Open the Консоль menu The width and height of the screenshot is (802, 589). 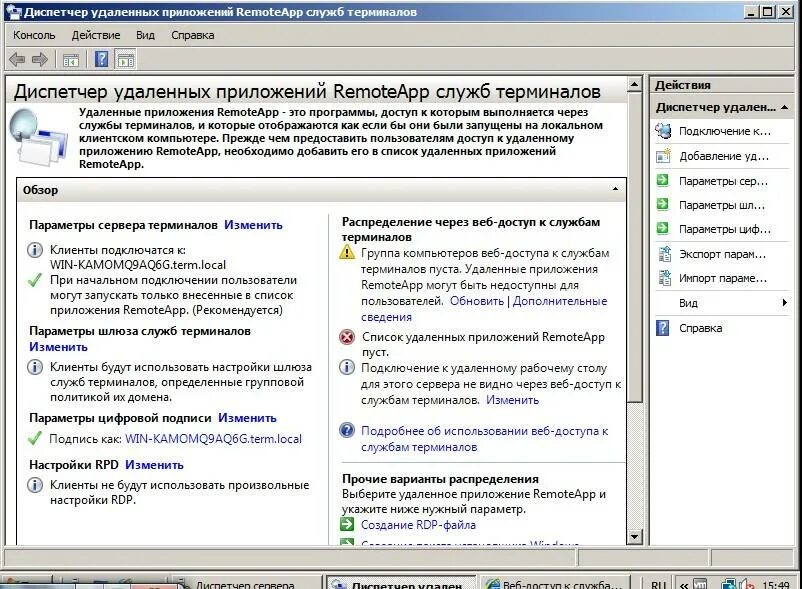[34, 35]
